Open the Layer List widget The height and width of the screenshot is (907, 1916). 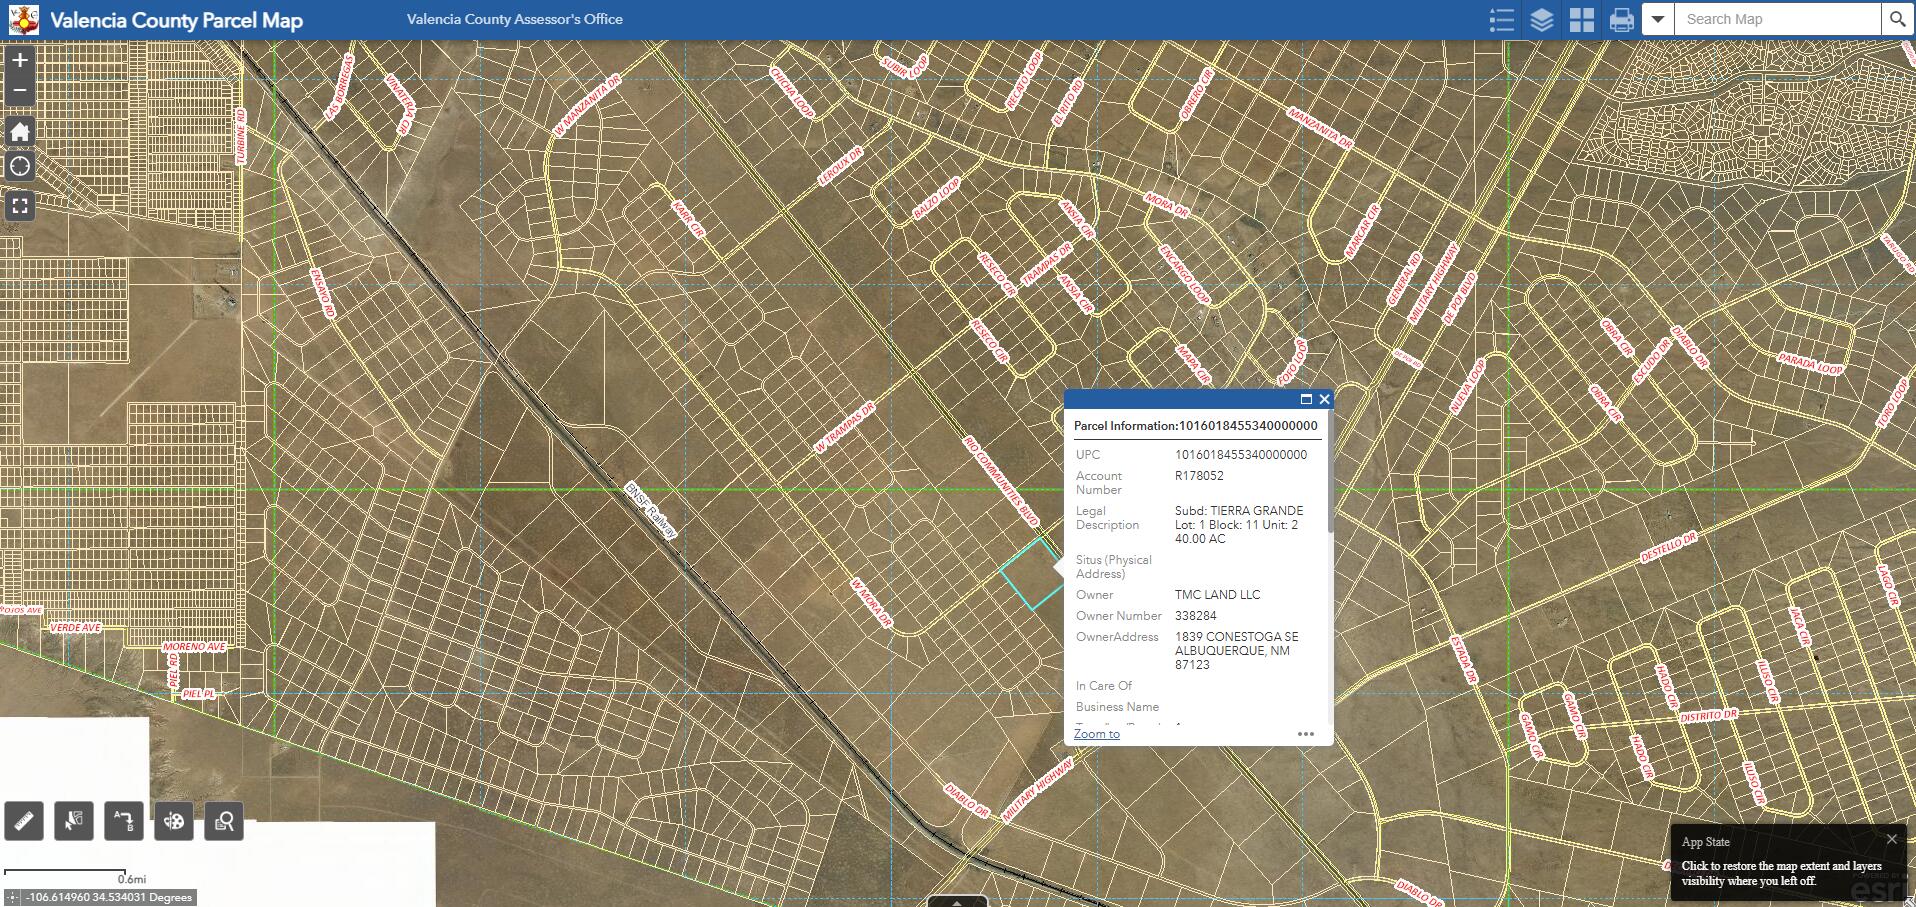pyautogui.click(x=1541, y=20)
